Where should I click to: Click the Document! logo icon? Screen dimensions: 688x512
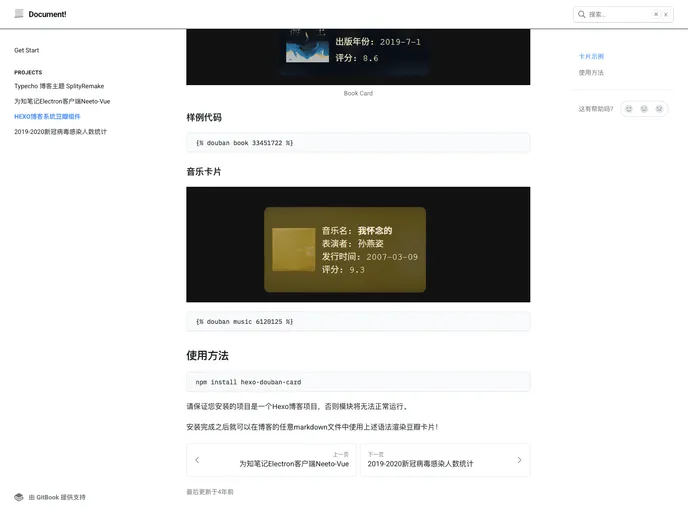coord(19,14)
